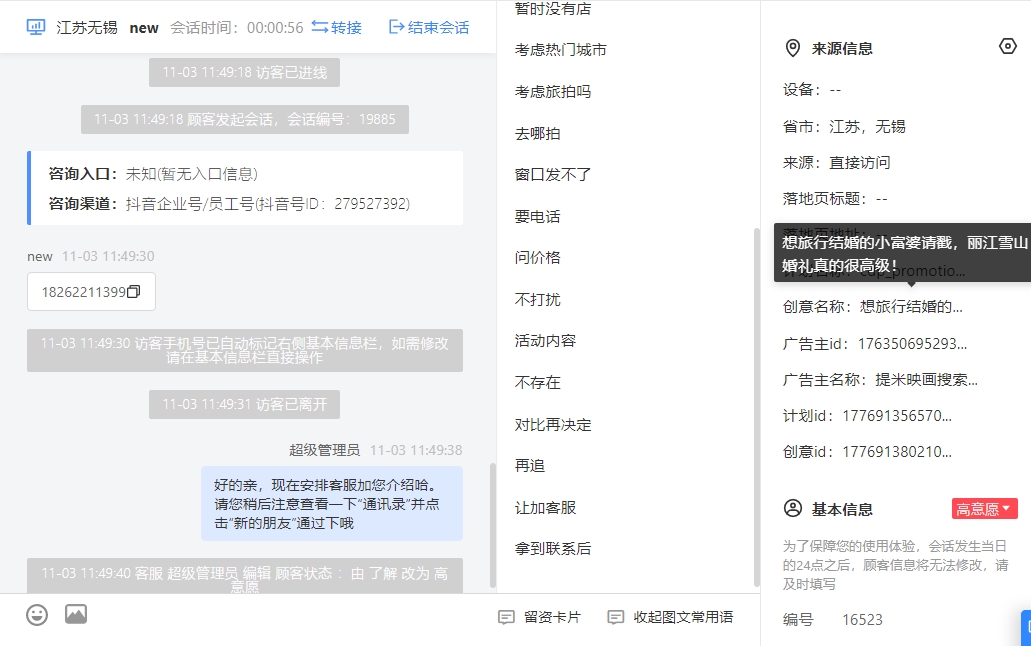Viewport: 1031px width, 646px height.
Task: Click the phone number bubble 18262211399
Action: tap(91, 291)
